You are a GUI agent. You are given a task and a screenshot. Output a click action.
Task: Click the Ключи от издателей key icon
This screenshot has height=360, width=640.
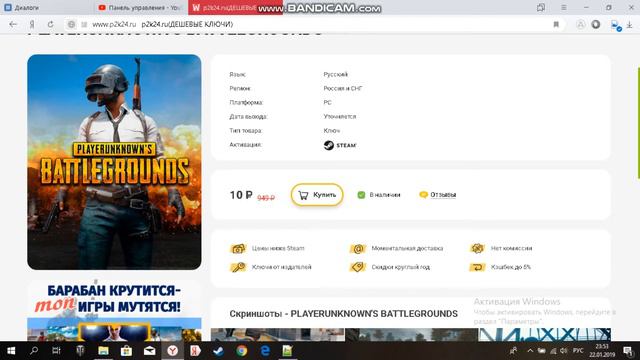point(238,267)
